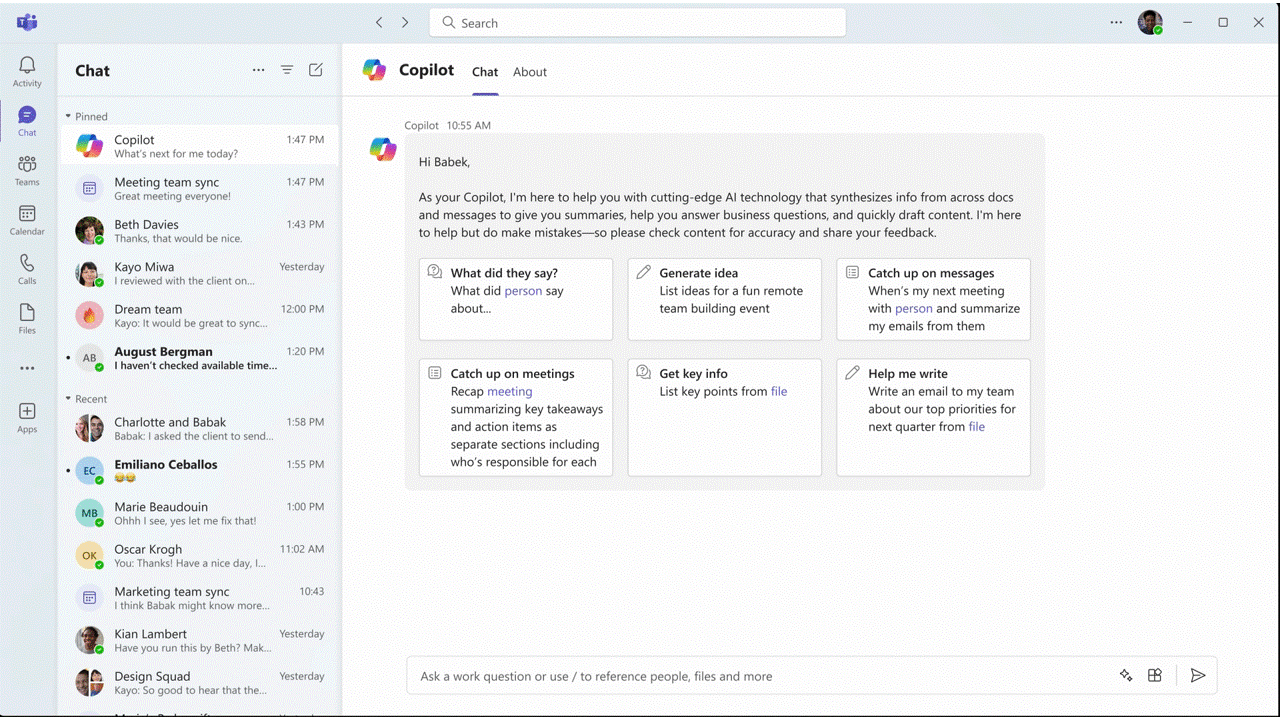Open the chat list filter icon

tap(287, 70)
